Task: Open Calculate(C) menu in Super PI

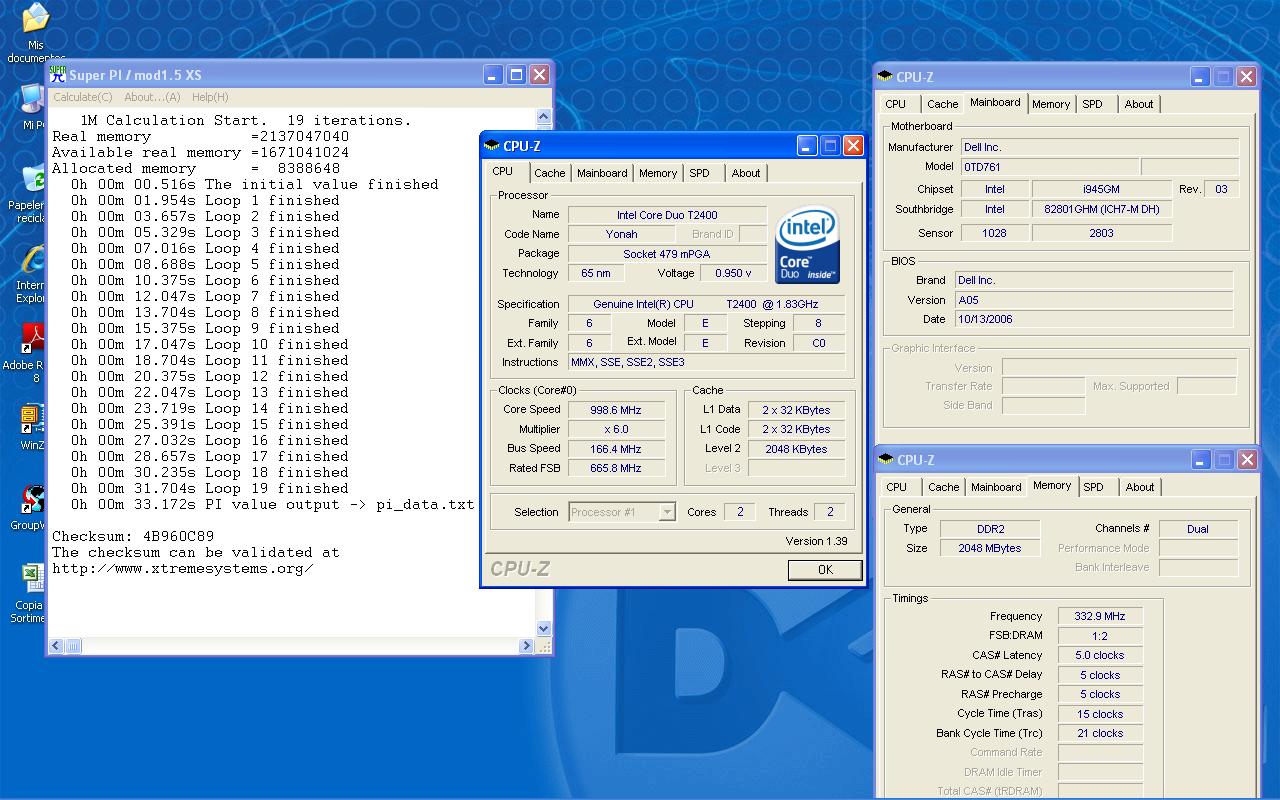Action: click(82, 97)
